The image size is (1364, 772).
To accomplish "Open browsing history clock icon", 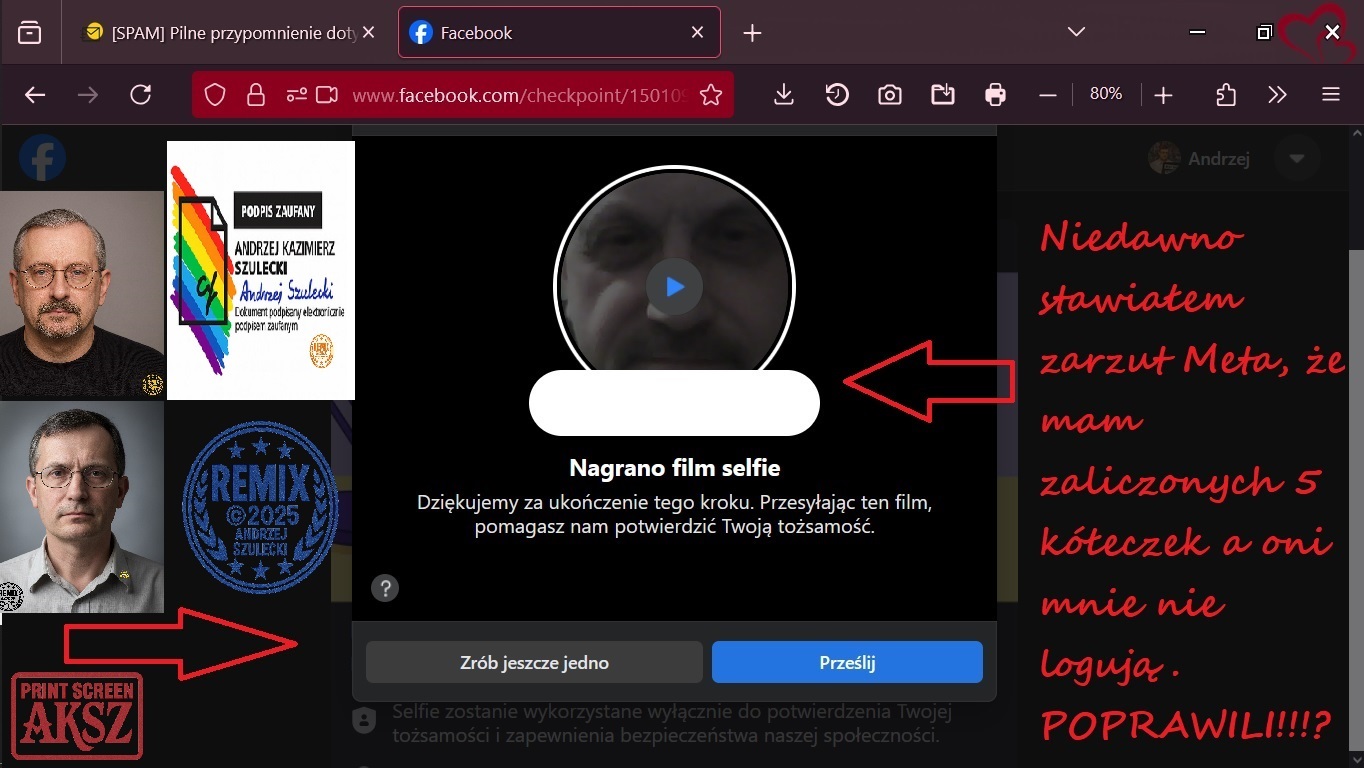I will tap(837, 95).
